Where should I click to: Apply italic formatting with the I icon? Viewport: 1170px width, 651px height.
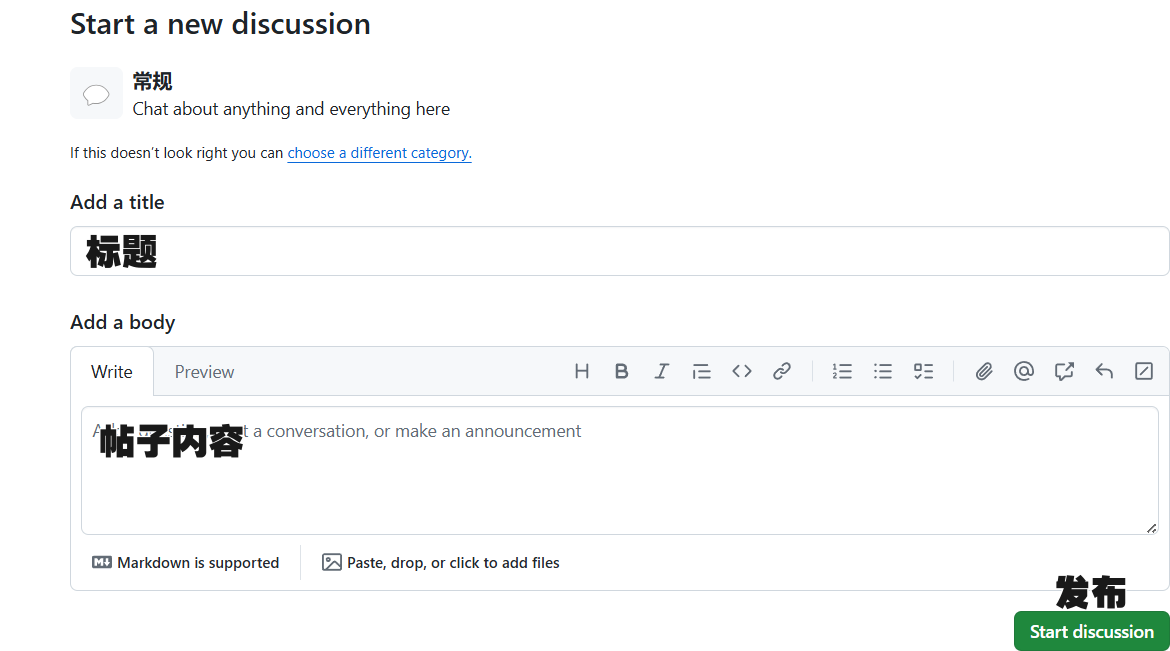tap(661, 371)
